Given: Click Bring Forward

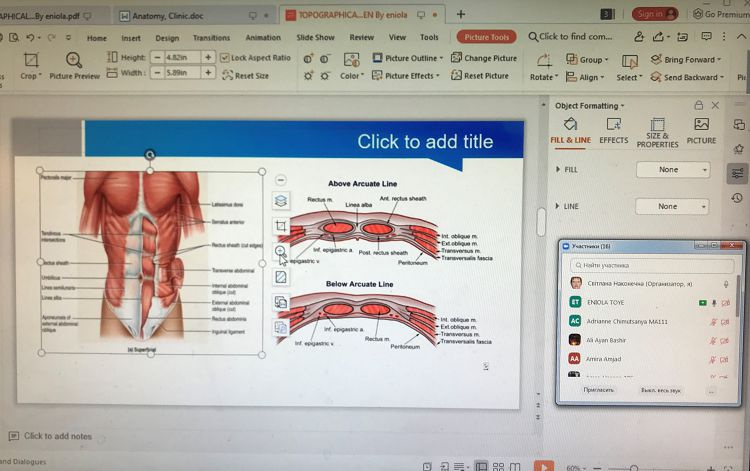Looking at the screenshot, I should coord(685,59).
